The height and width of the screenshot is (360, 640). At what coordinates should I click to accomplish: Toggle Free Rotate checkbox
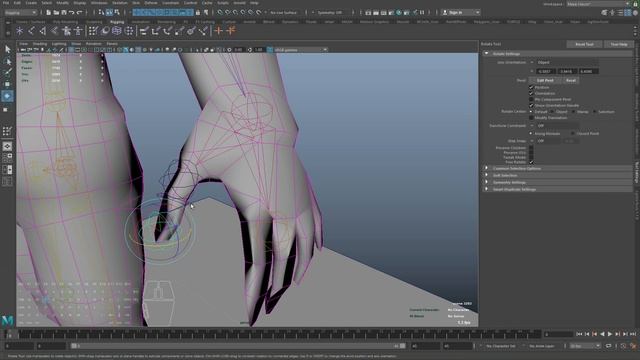coord(531,162)
